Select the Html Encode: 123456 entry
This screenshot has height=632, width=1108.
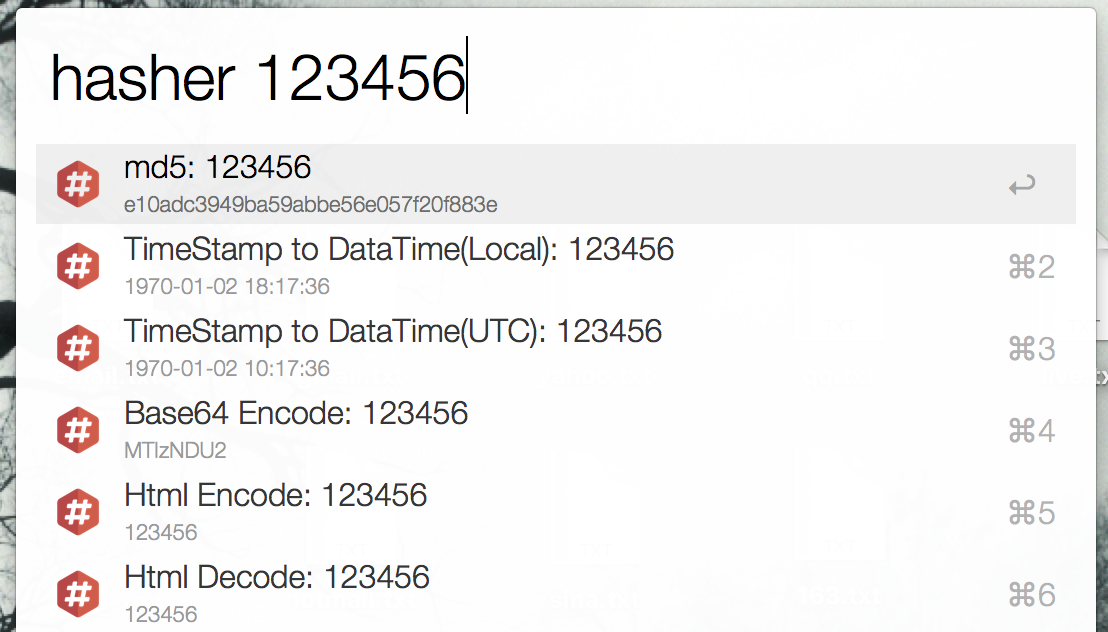coord(556,512)
